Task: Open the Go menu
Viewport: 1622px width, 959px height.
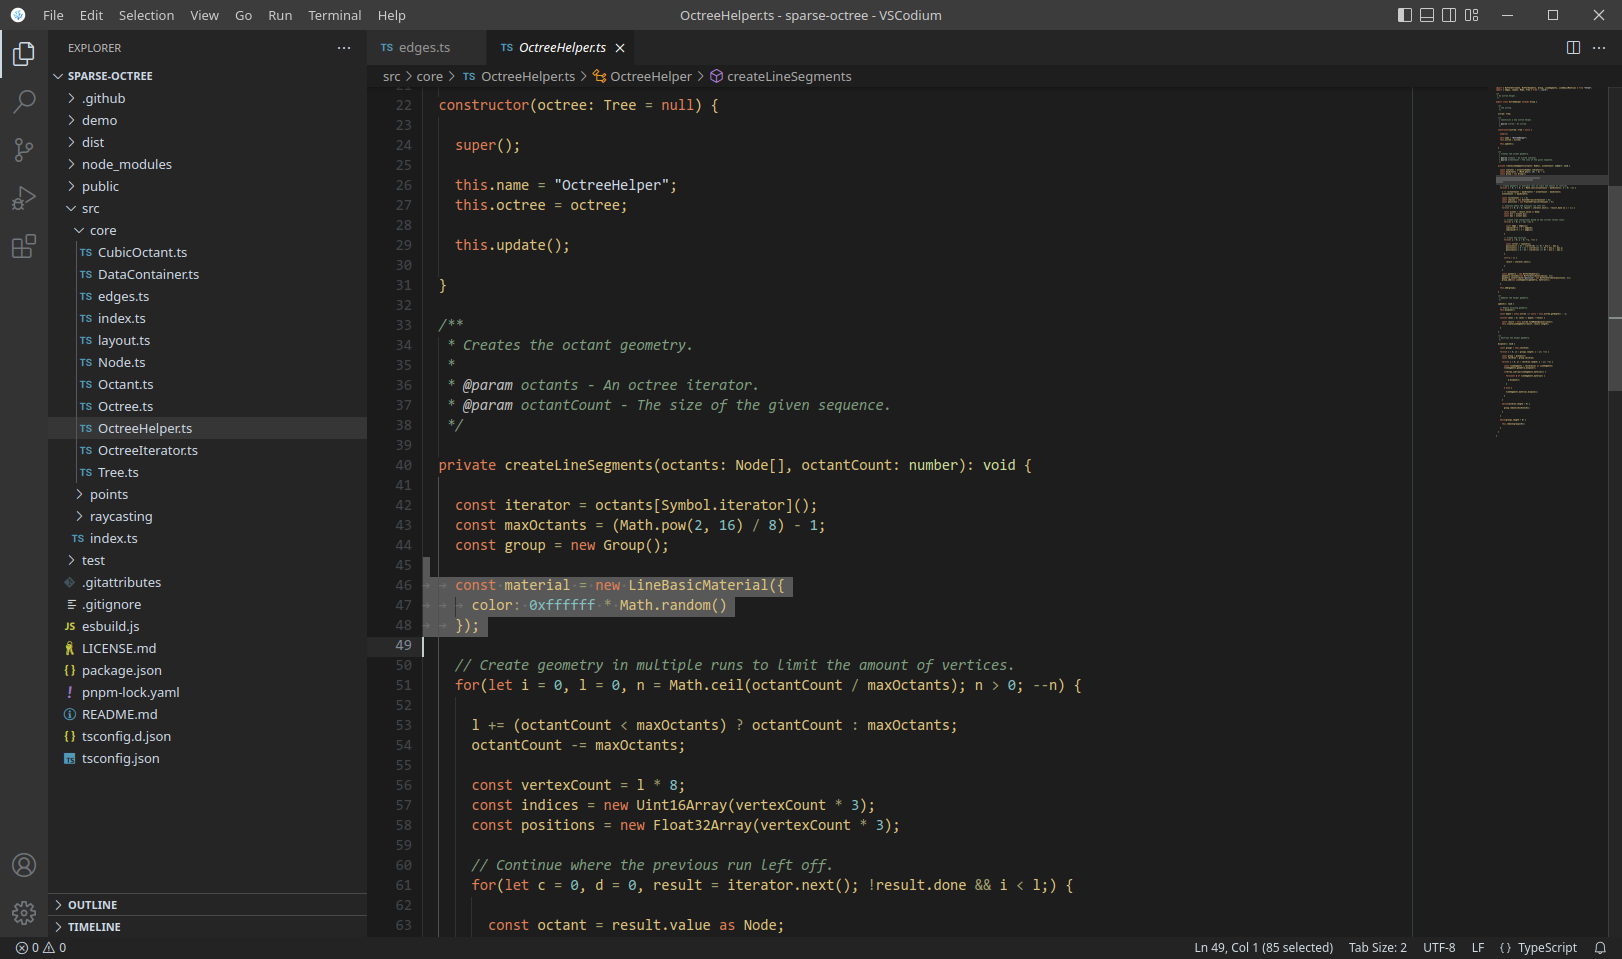Action: click(x=243, y=15)
